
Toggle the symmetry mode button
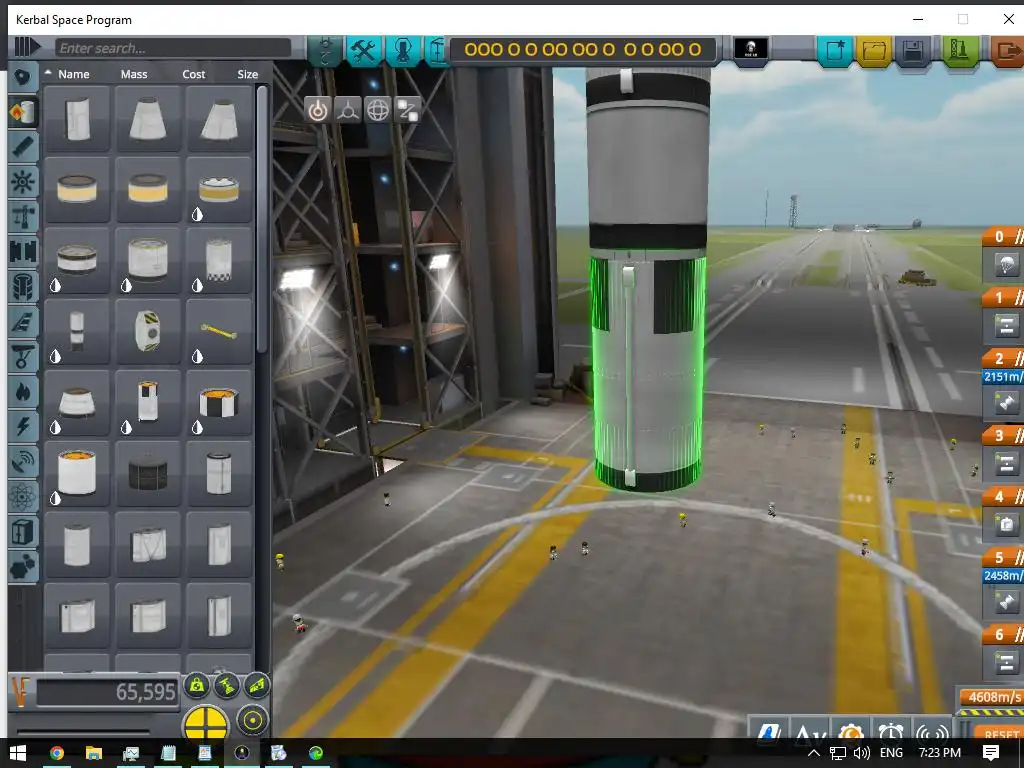click(x=206, y=722)
